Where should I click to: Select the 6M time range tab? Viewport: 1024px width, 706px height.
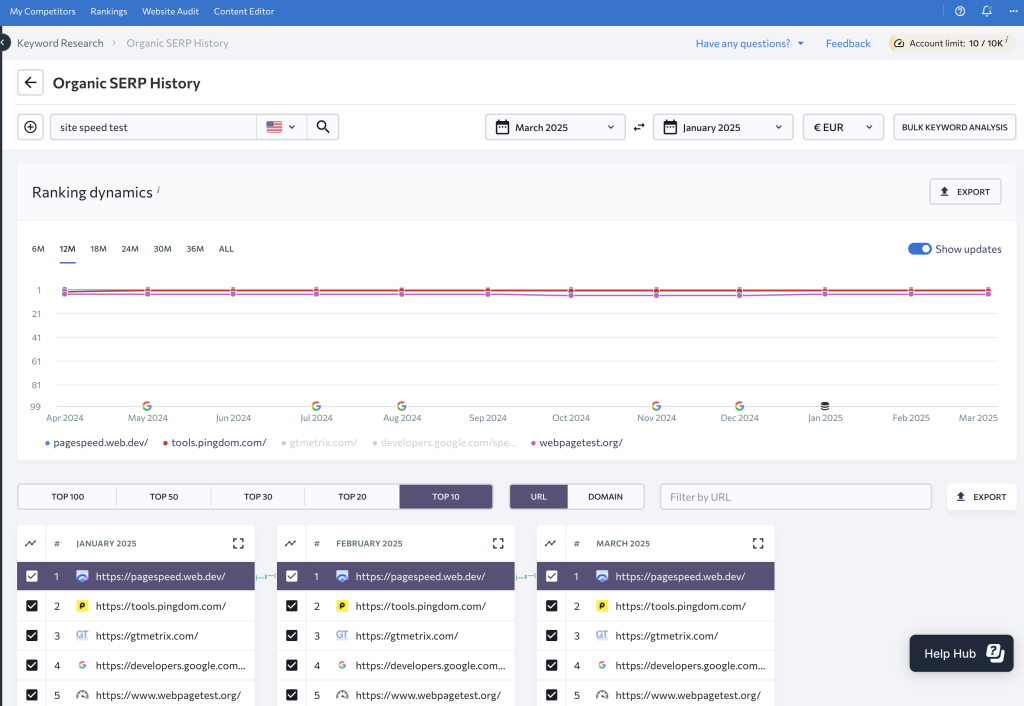coord(39,249)
